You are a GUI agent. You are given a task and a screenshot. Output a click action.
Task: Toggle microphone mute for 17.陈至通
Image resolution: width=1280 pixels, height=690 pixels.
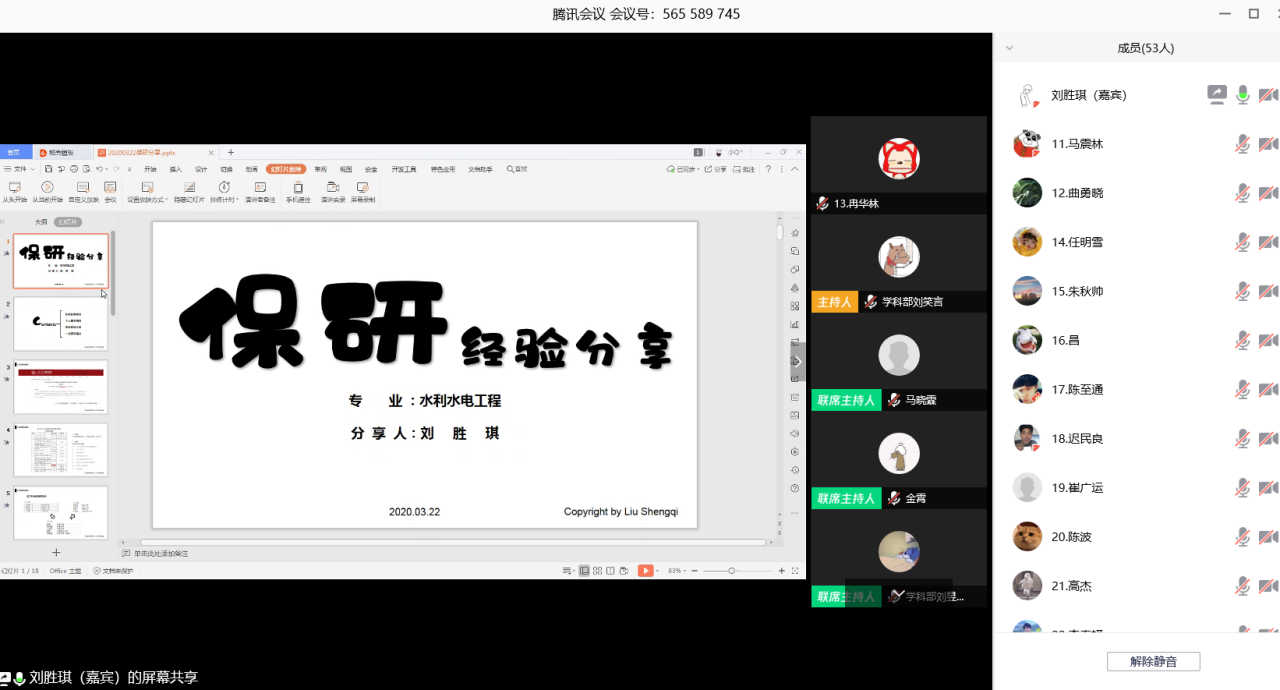pyautogui.click(x=1242, y=389)
